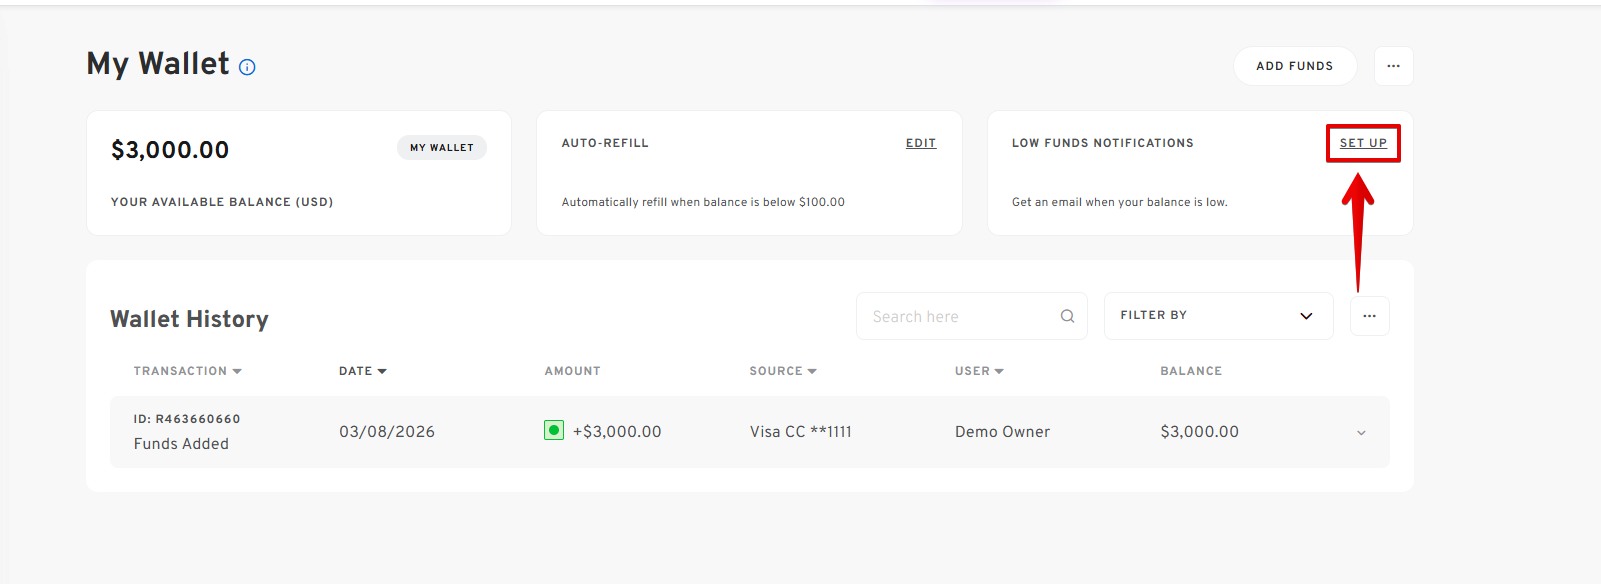Open the Filter By dropdown
The width and height of the screenshot is (1601, 584).
click(1217, 316)
